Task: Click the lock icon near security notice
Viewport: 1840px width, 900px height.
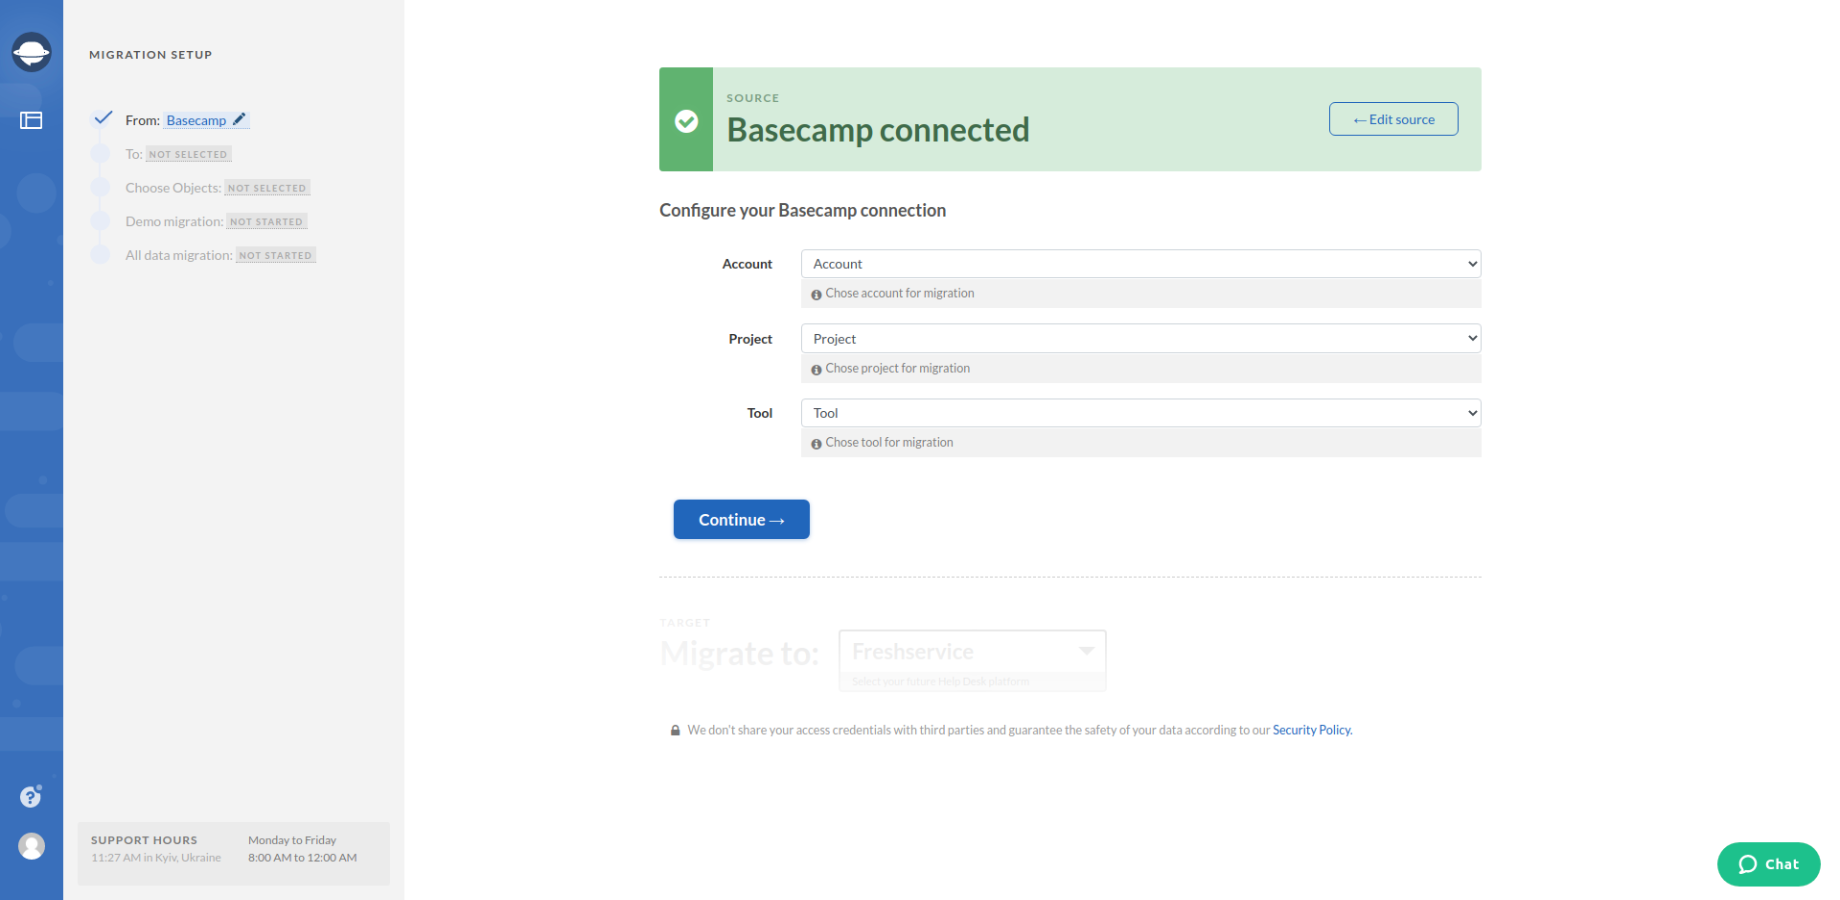Action: pos(675,731)
